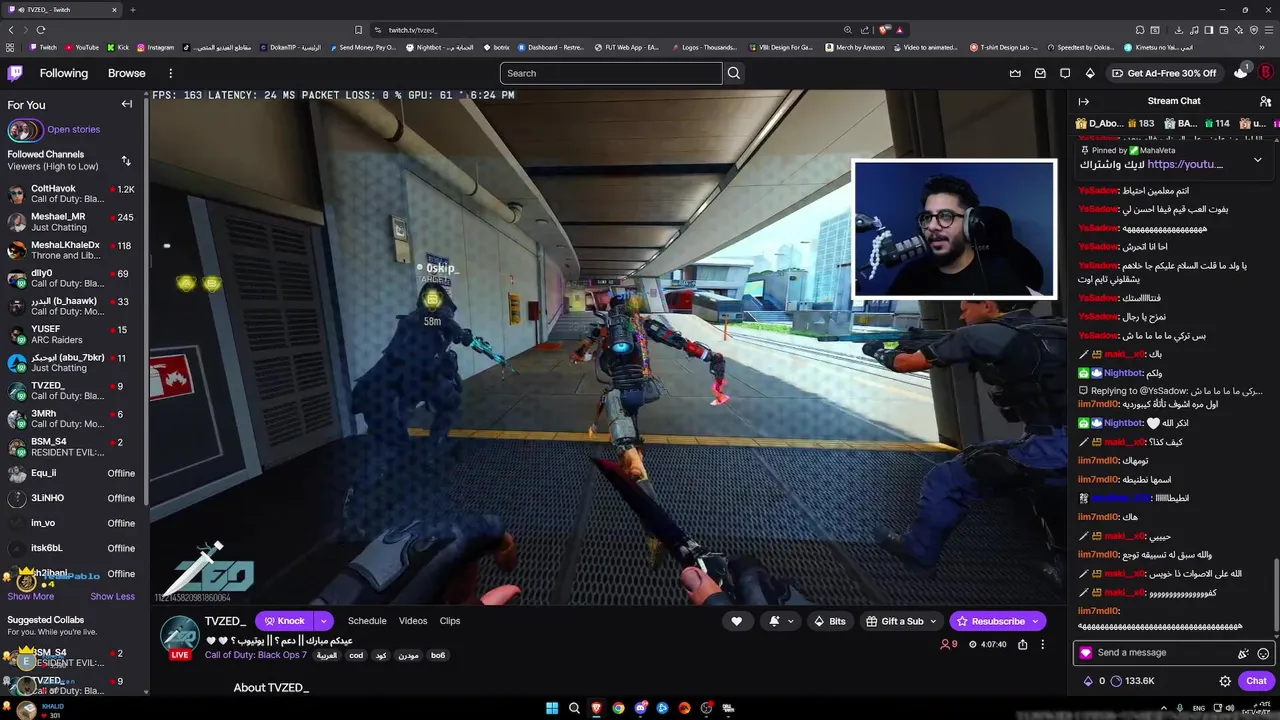Image resolution: width=1280 pixels, height=720 pixels.
Task: Click the Bits button under the stream
Action: tap(830, 621)
